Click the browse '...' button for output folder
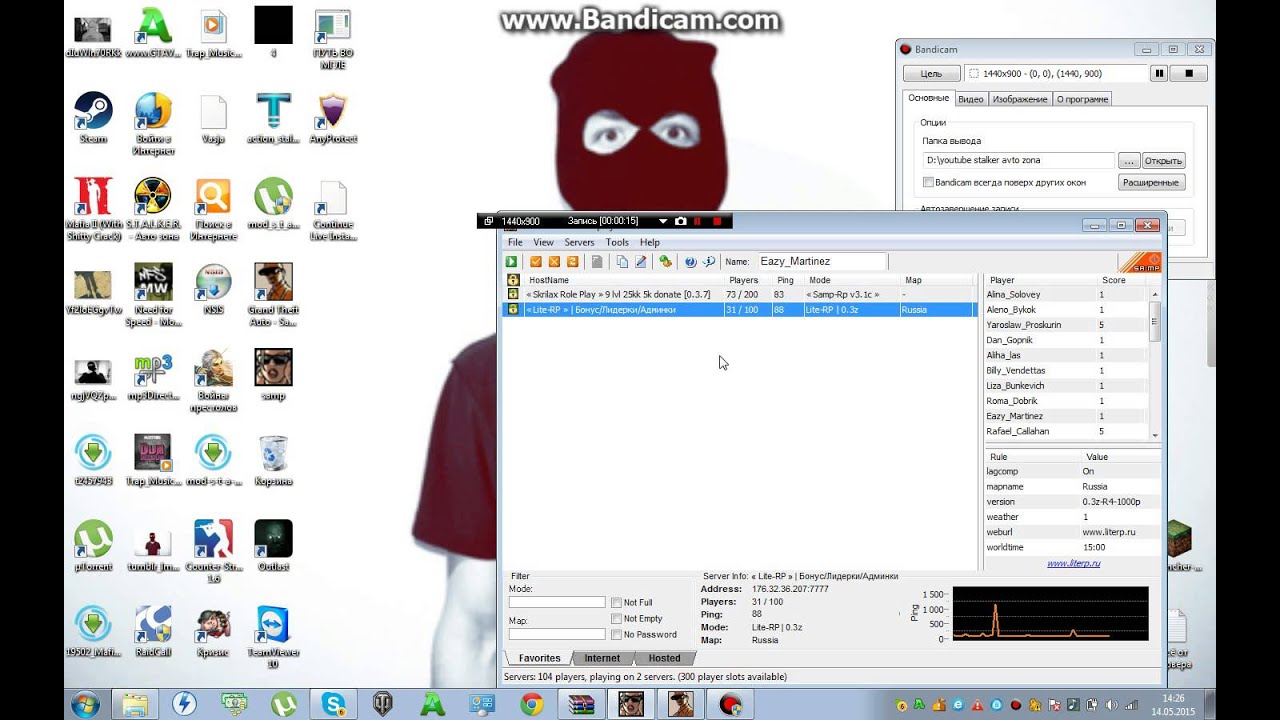The height and width of the screenshot is (720, 1280). [x=1128, y=160]
